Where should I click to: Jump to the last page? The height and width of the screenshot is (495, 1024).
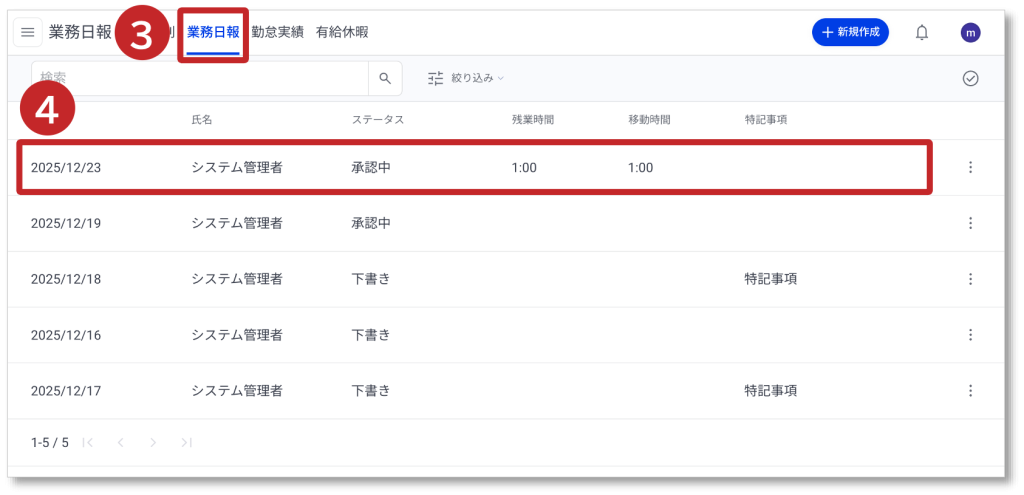coord(186,442)
